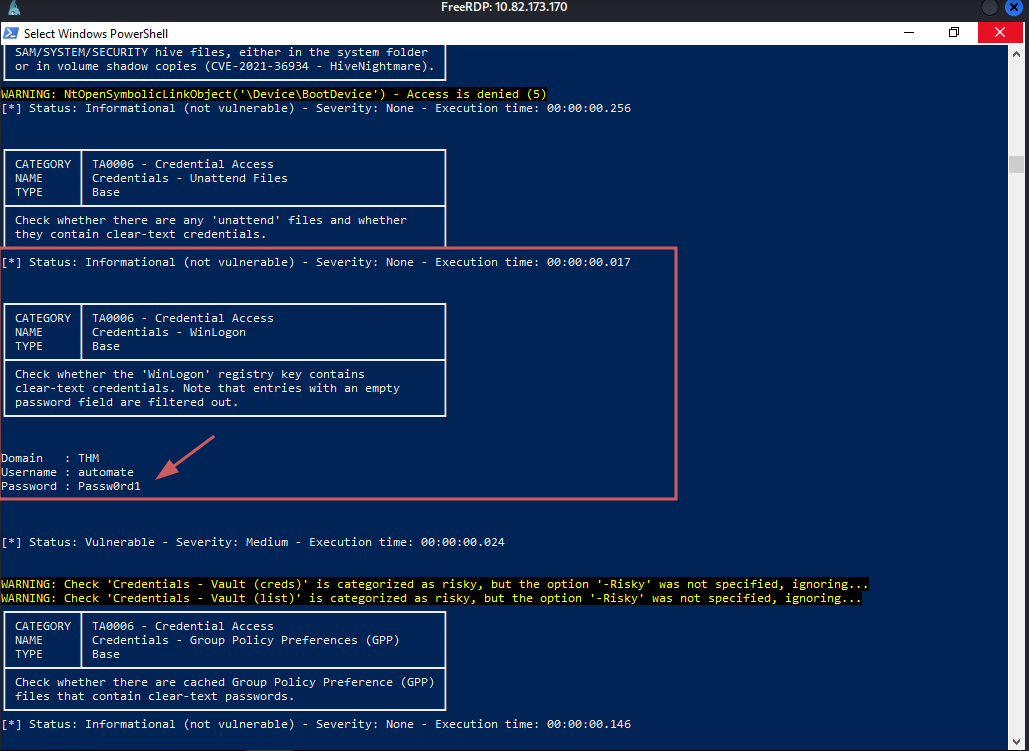Viewport: 1029px width, 751px height.
Task: Click the Password value Passw0rd1
Action: click(110, 486)
